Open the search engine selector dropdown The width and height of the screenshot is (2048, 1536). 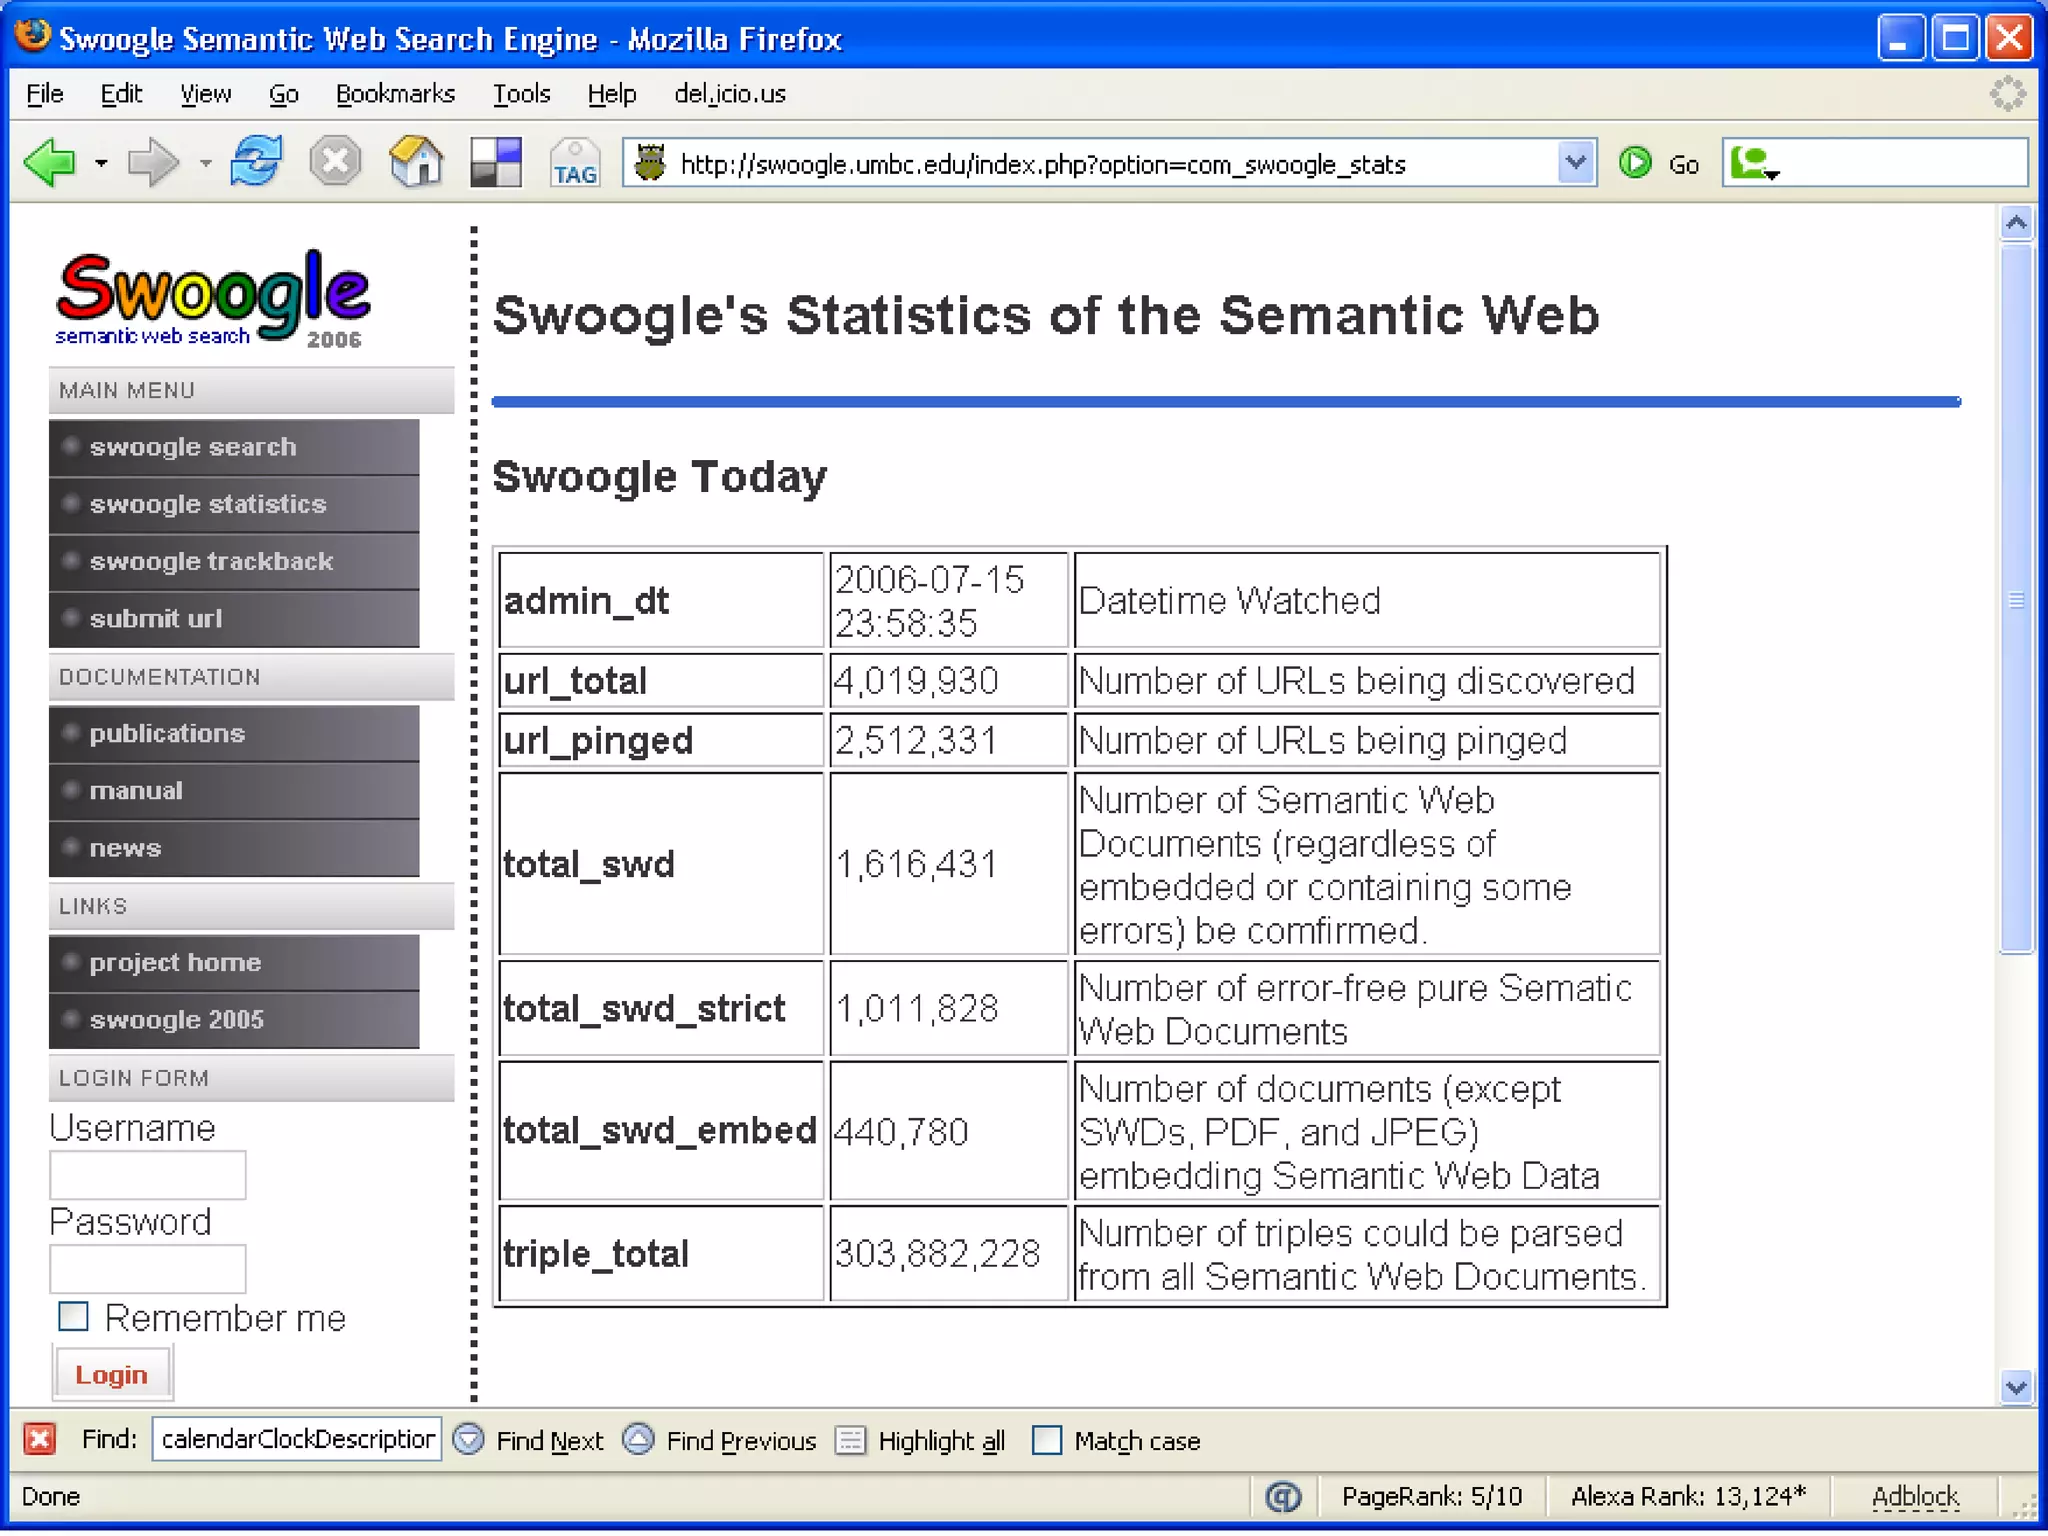pyautogui.click(x=1757, y=164)
